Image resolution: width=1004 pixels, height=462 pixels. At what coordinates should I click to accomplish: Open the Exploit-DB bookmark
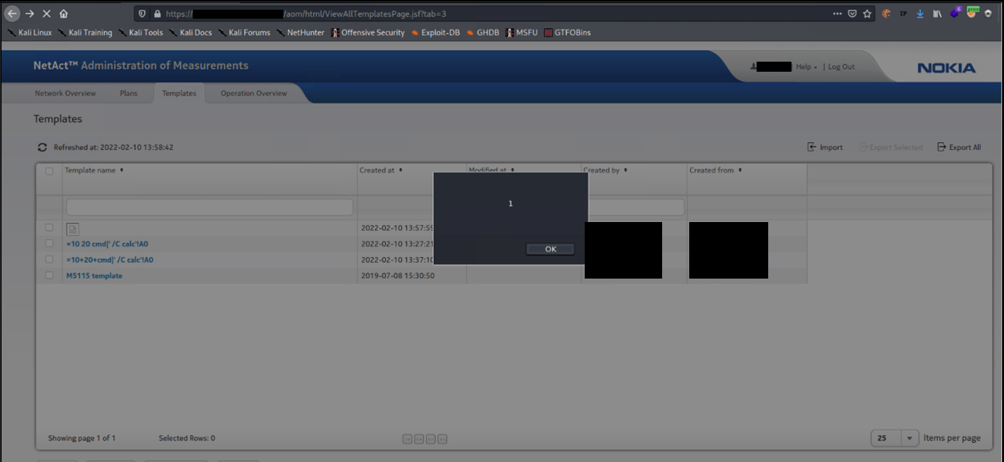click(435, 33)
